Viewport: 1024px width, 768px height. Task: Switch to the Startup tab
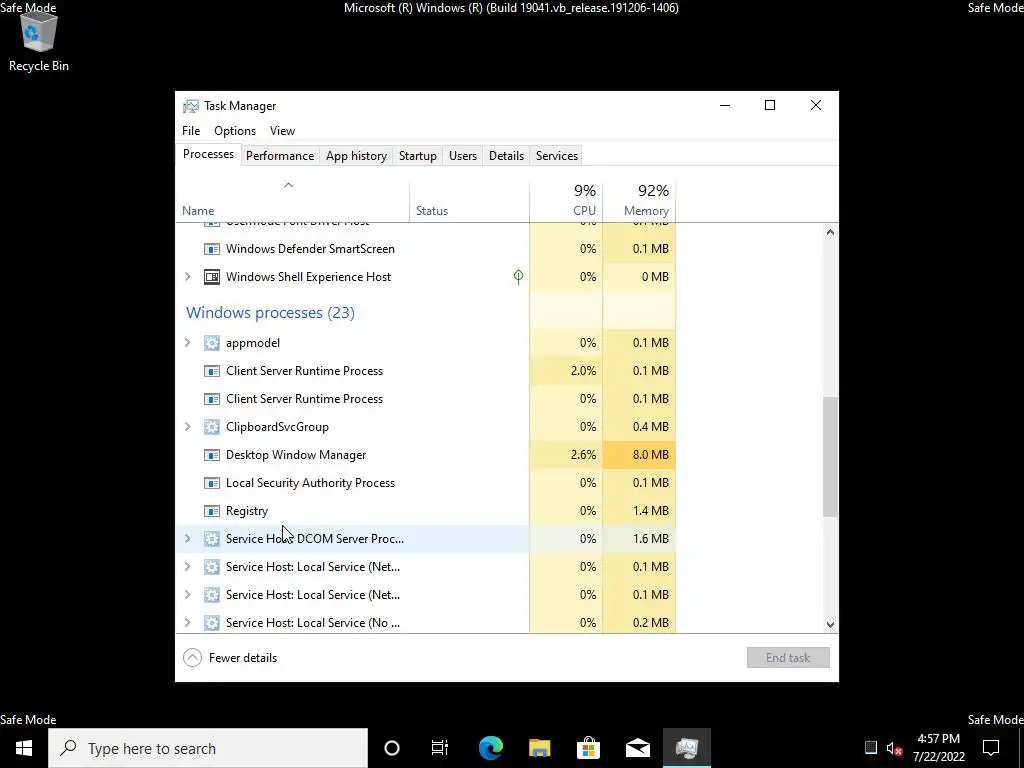pos(418,156)
